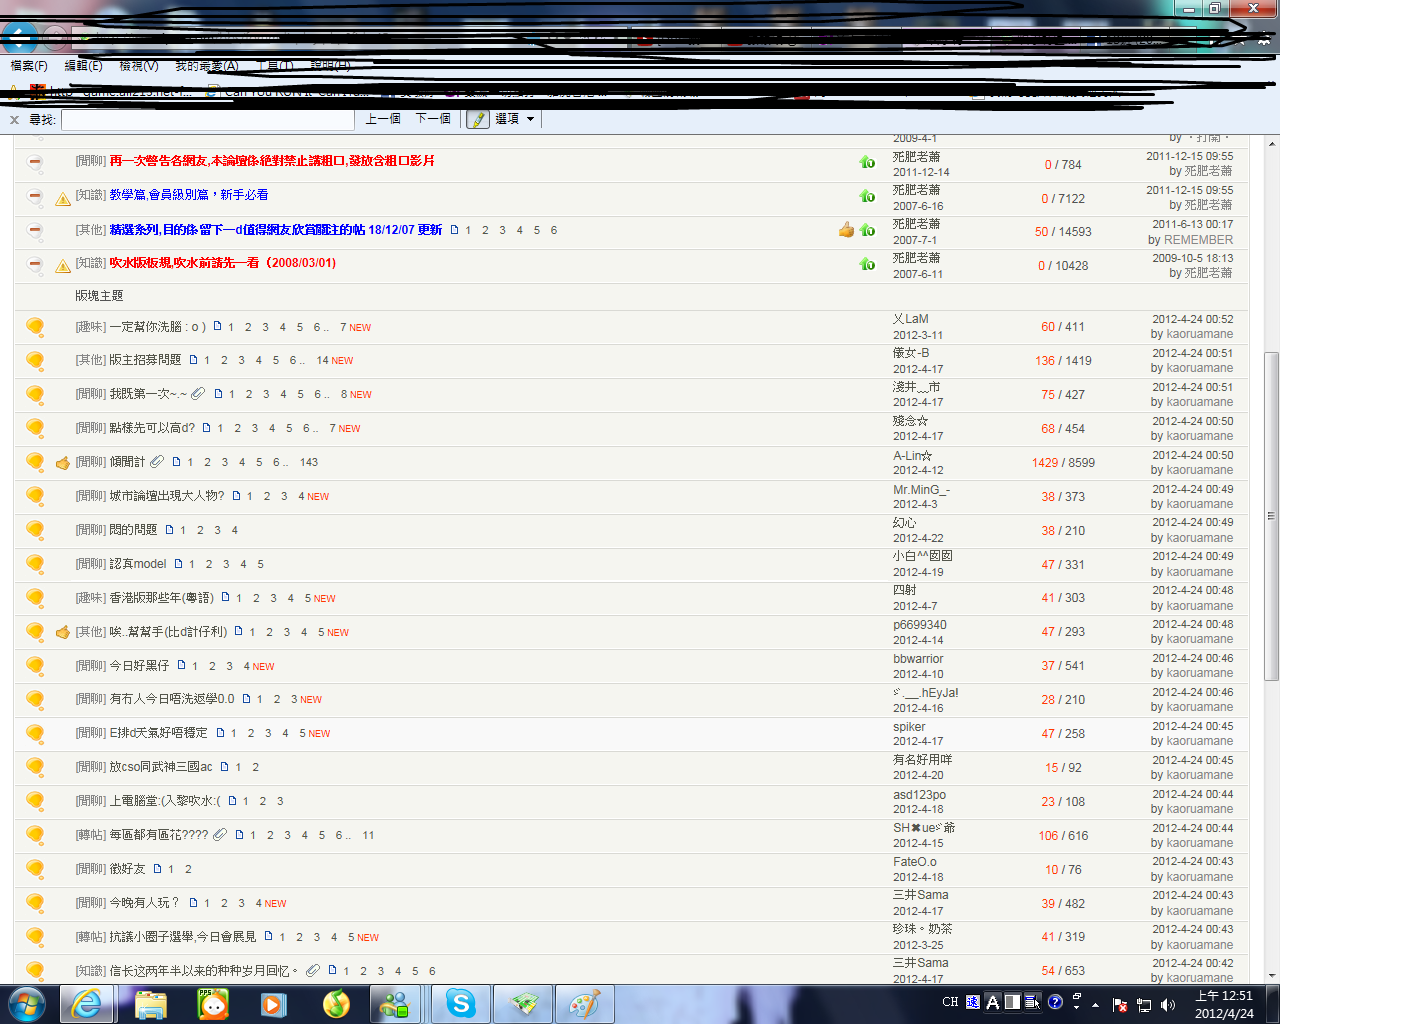Open the 編輯(E) menu
Screen dimensions: 1419x1024
(x=83, y=66)
